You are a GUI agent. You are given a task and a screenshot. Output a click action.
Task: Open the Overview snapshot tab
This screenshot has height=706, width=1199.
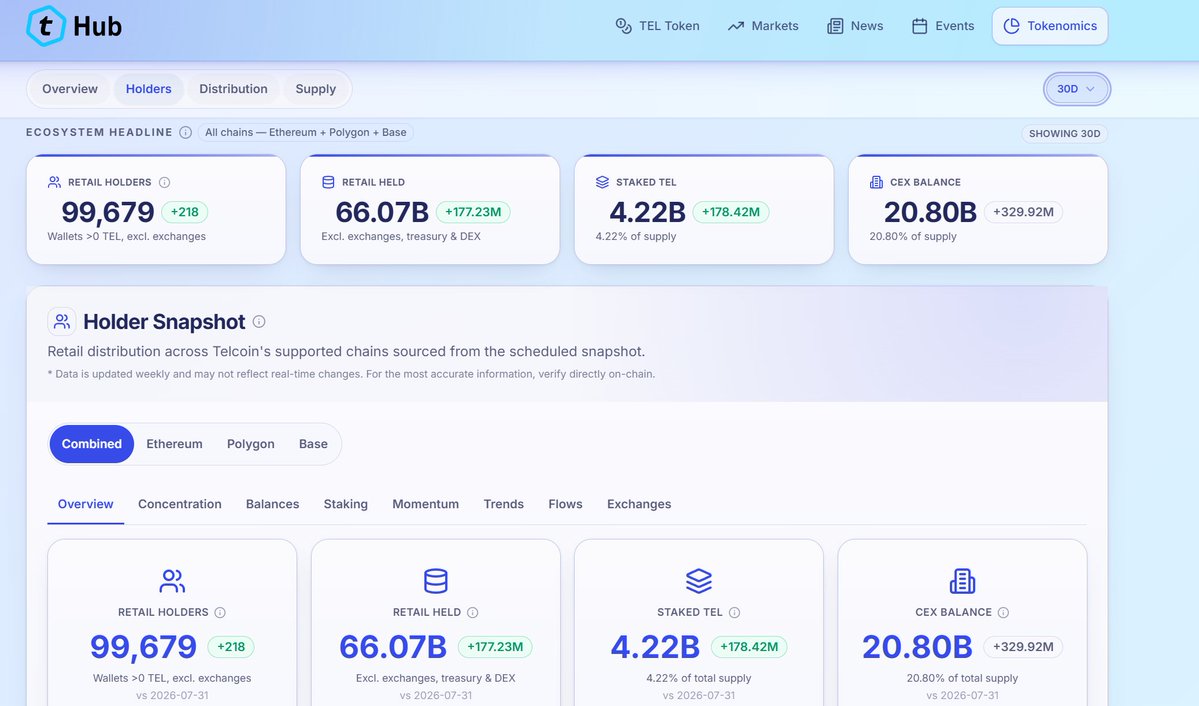pos(86,504)
